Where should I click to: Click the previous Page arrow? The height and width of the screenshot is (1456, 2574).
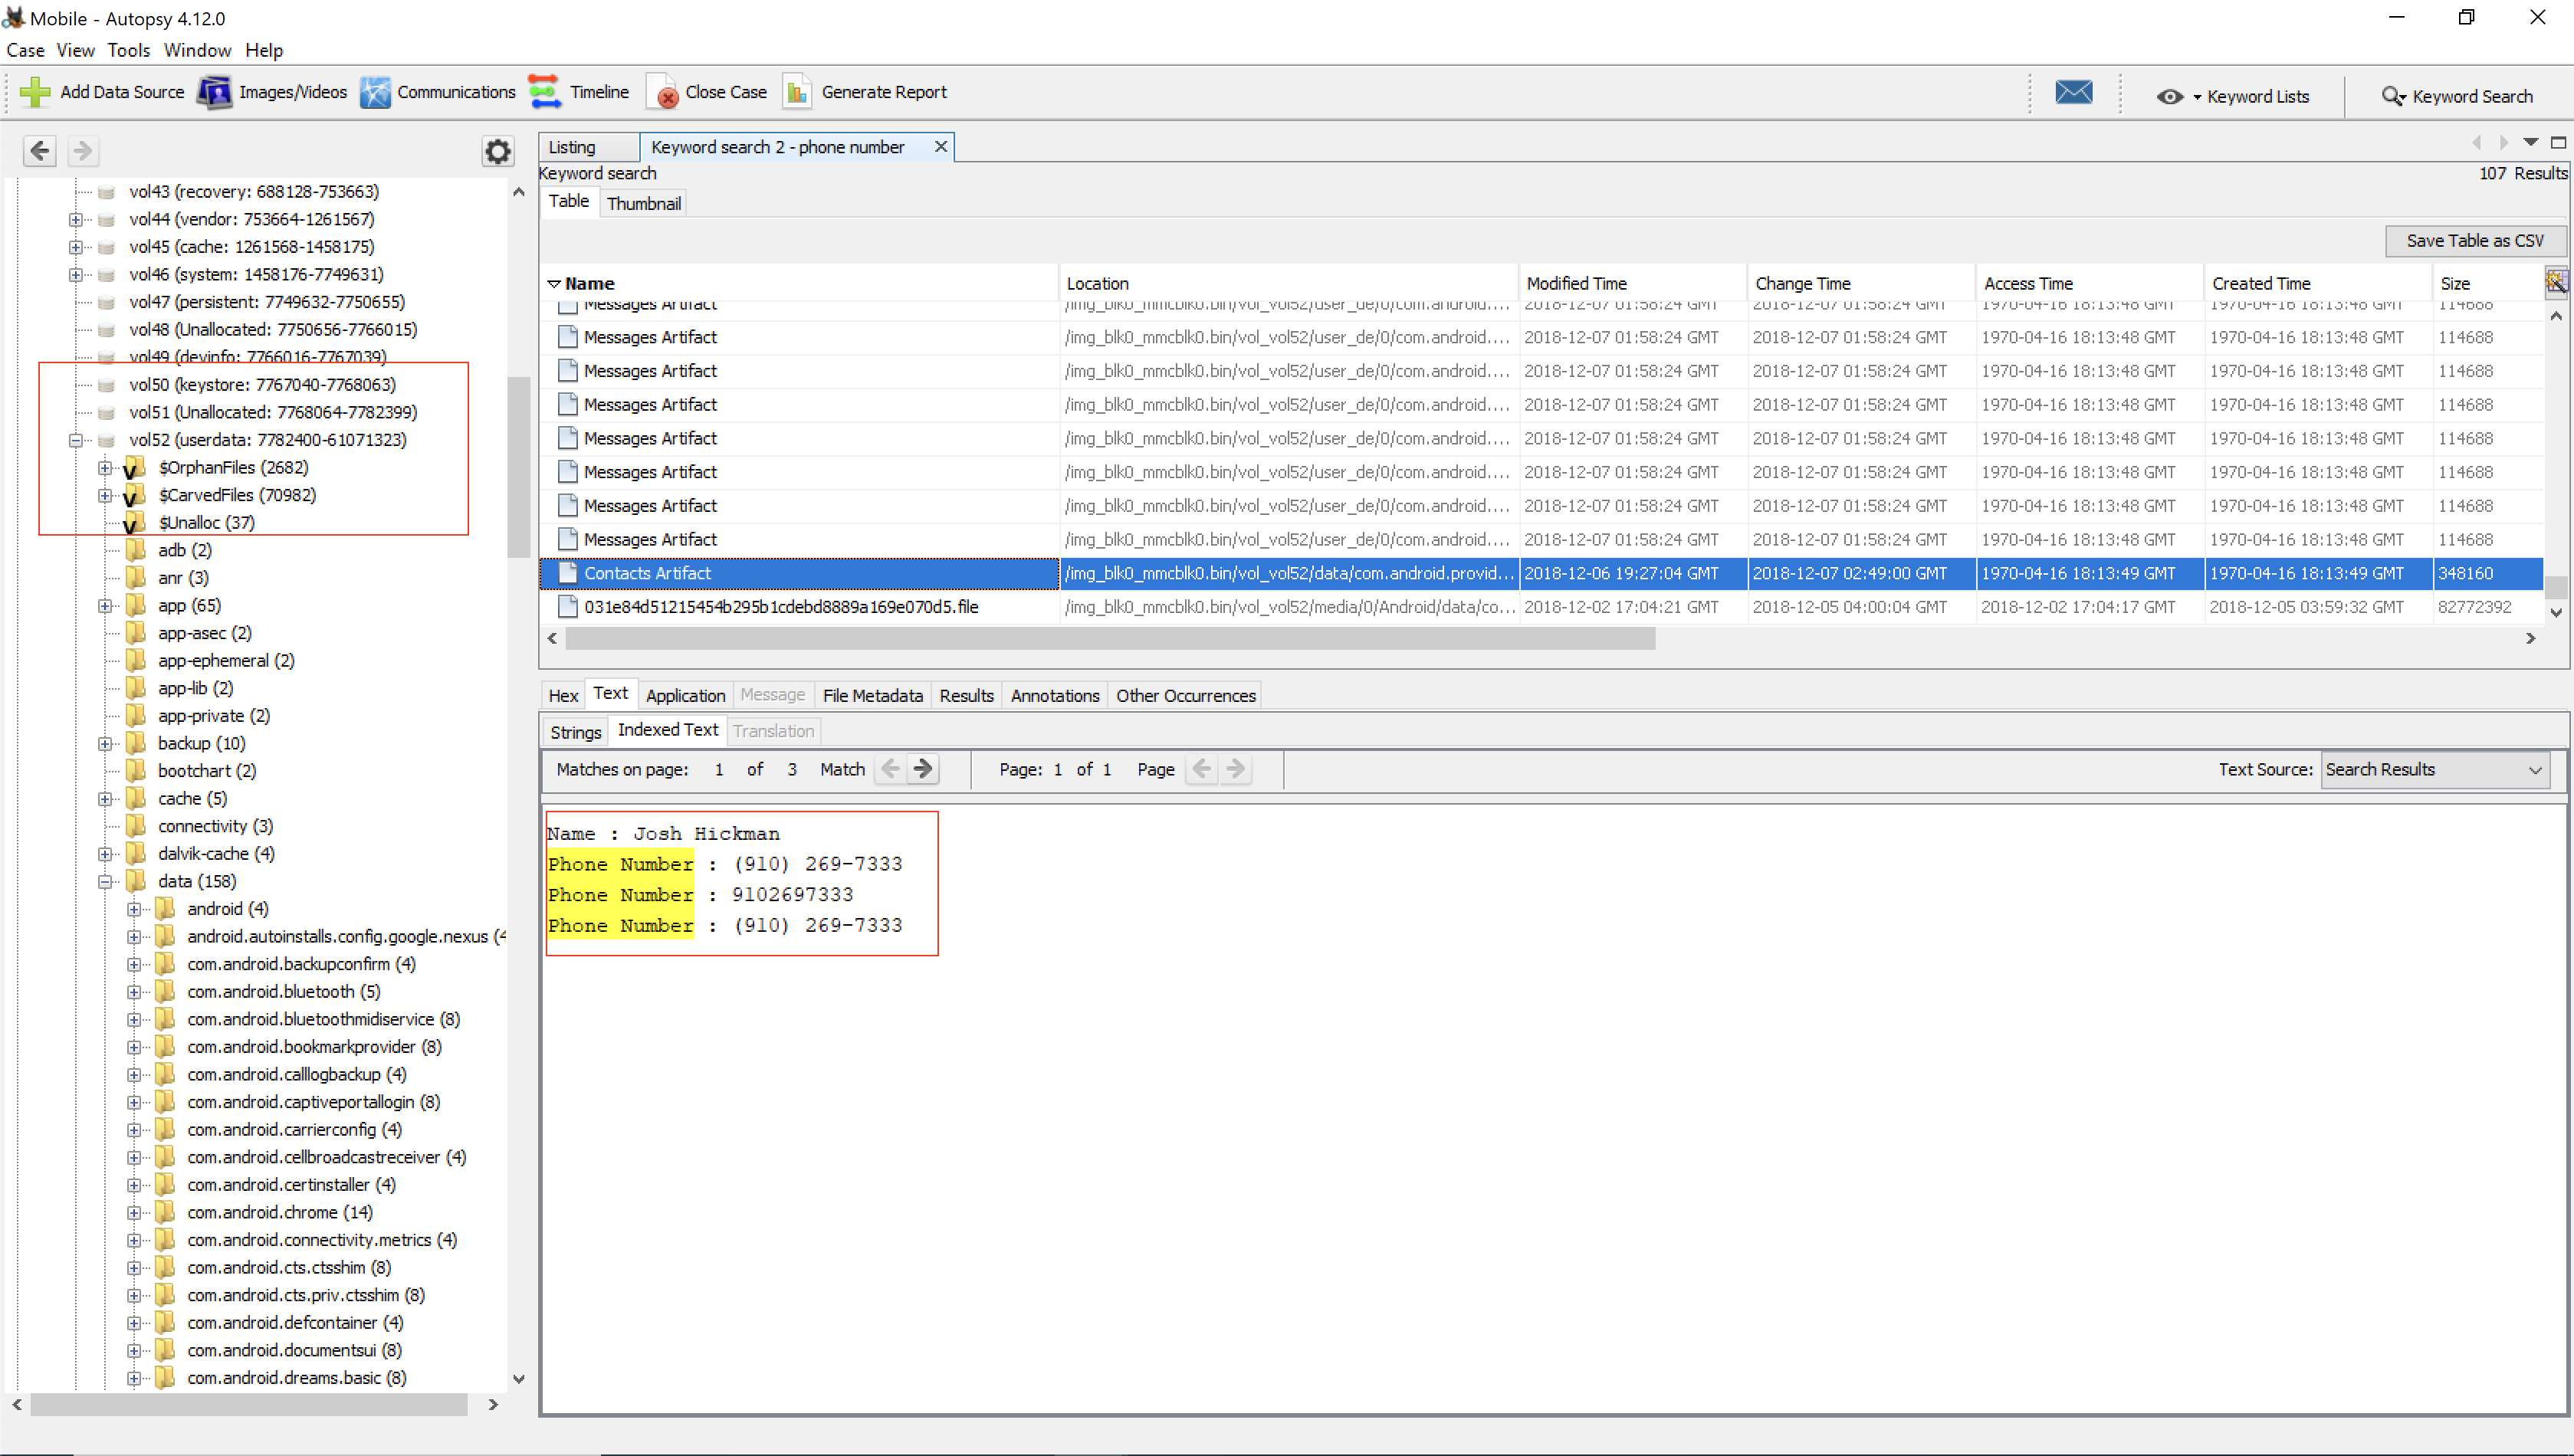coord(1202,769)
